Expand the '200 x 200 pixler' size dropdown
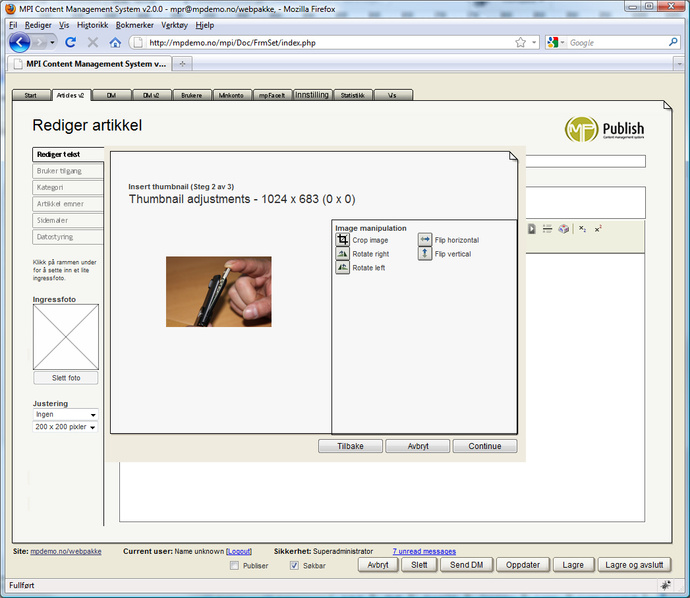This screenshot has width=690, height=598. (x=65, y=427)
